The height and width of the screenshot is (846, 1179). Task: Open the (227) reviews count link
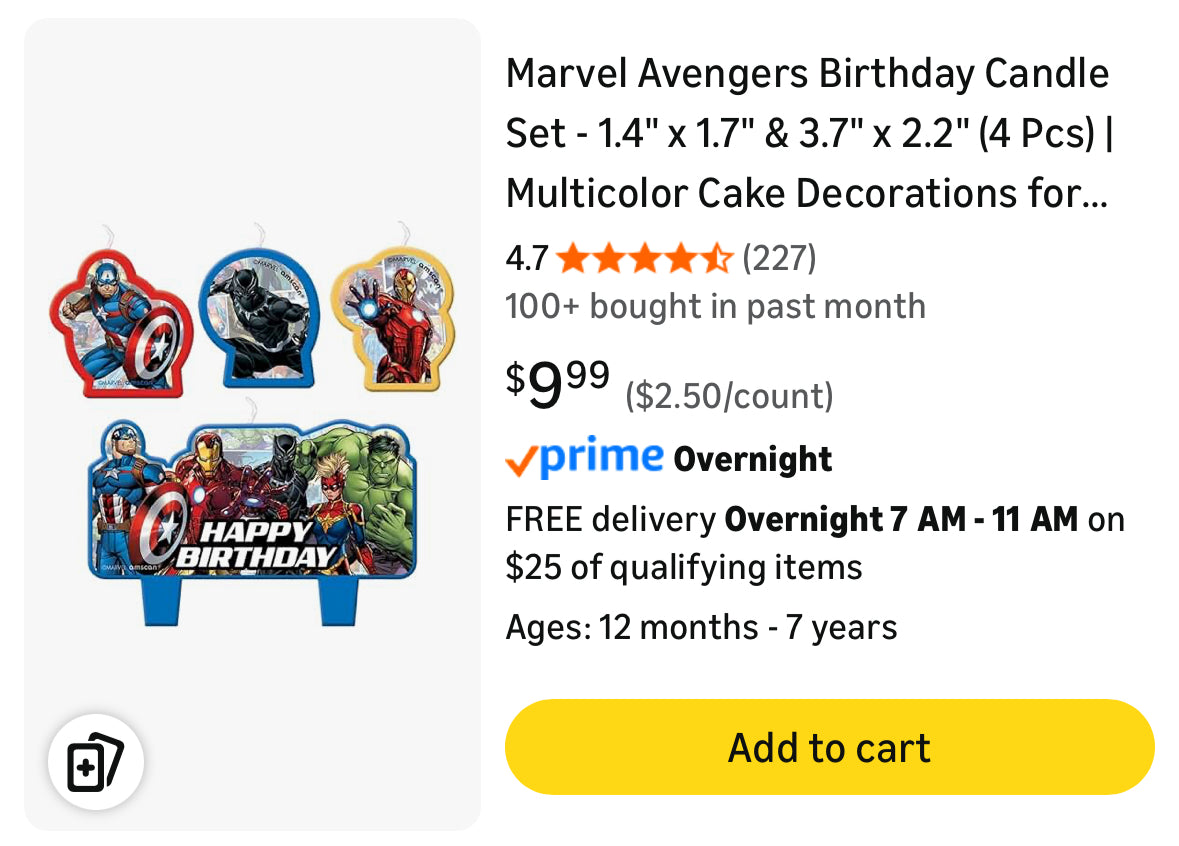coord(779,259)
